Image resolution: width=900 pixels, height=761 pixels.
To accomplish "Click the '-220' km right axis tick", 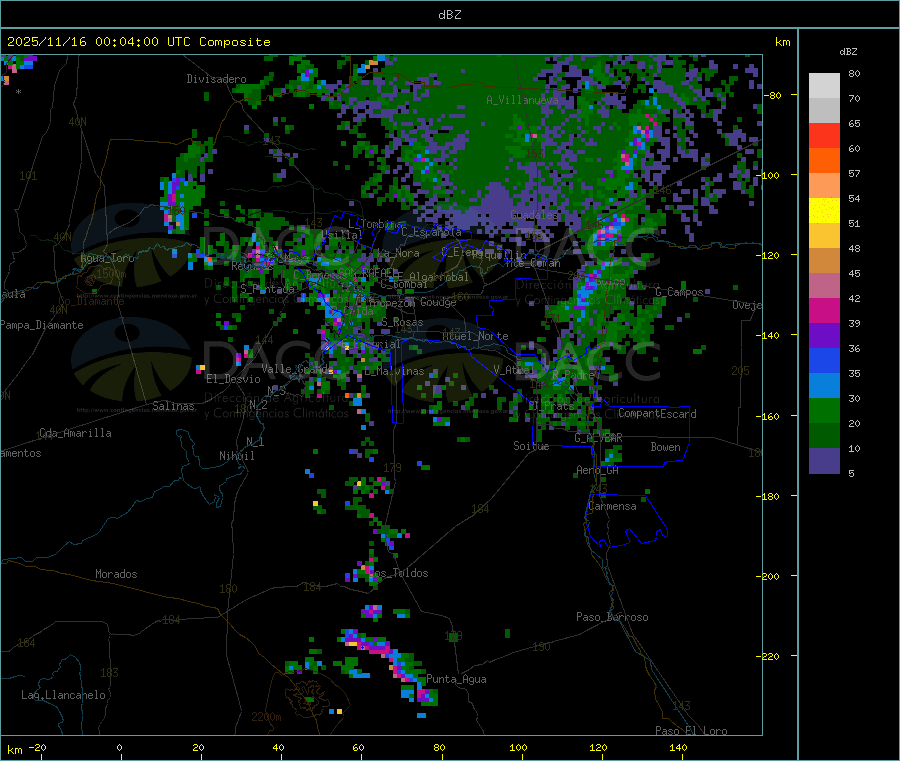I will (x=769, y=657).
